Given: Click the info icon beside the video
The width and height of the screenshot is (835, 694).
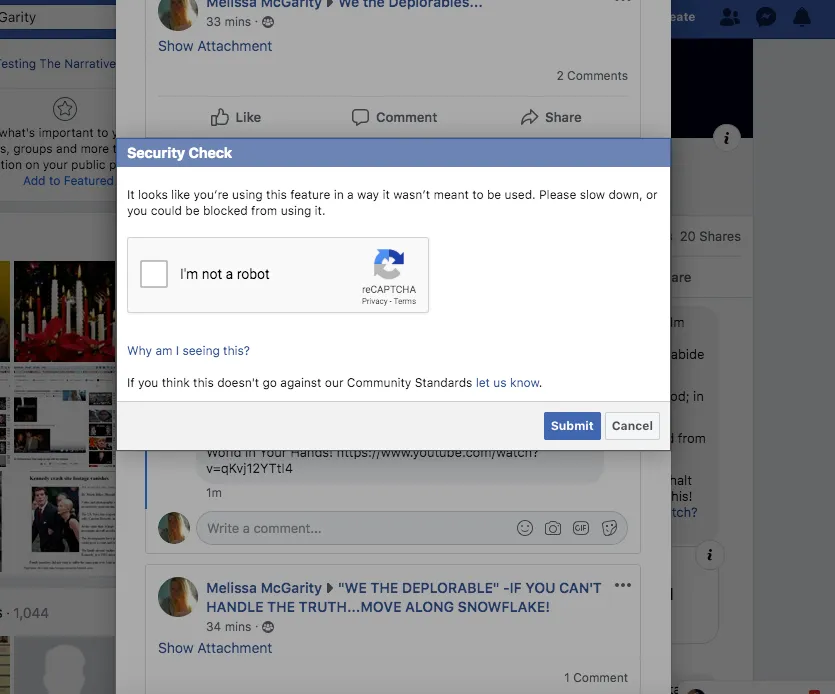Looking at the screenshot, I should point(726,138).
